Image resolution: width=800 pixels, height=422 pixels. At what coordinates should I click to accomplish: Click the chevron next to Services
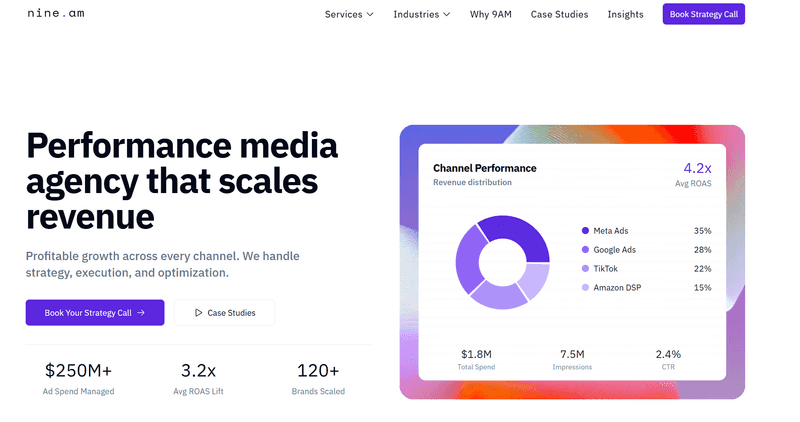pyautogui.click(x=370, y=15)
